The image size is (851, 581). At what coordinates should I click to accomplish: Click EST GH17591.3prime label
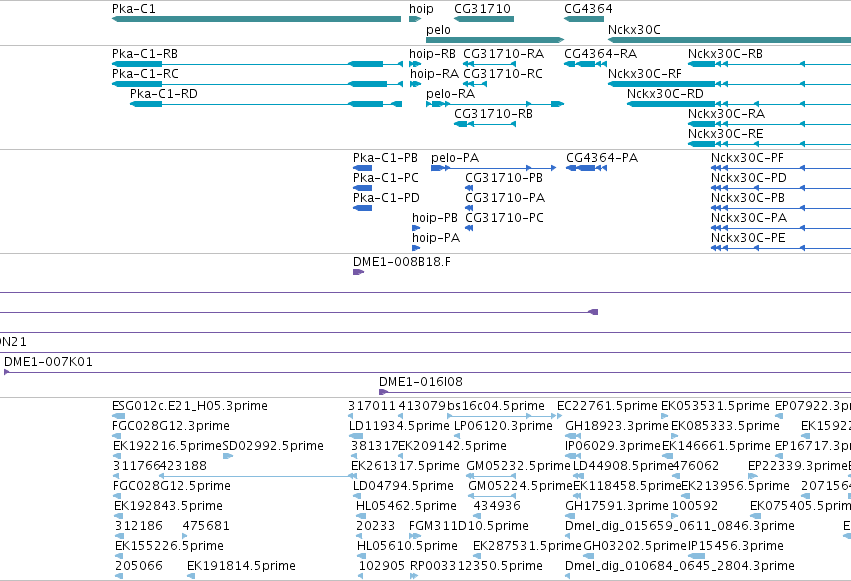pyautogui.click(x=617, y=506)
